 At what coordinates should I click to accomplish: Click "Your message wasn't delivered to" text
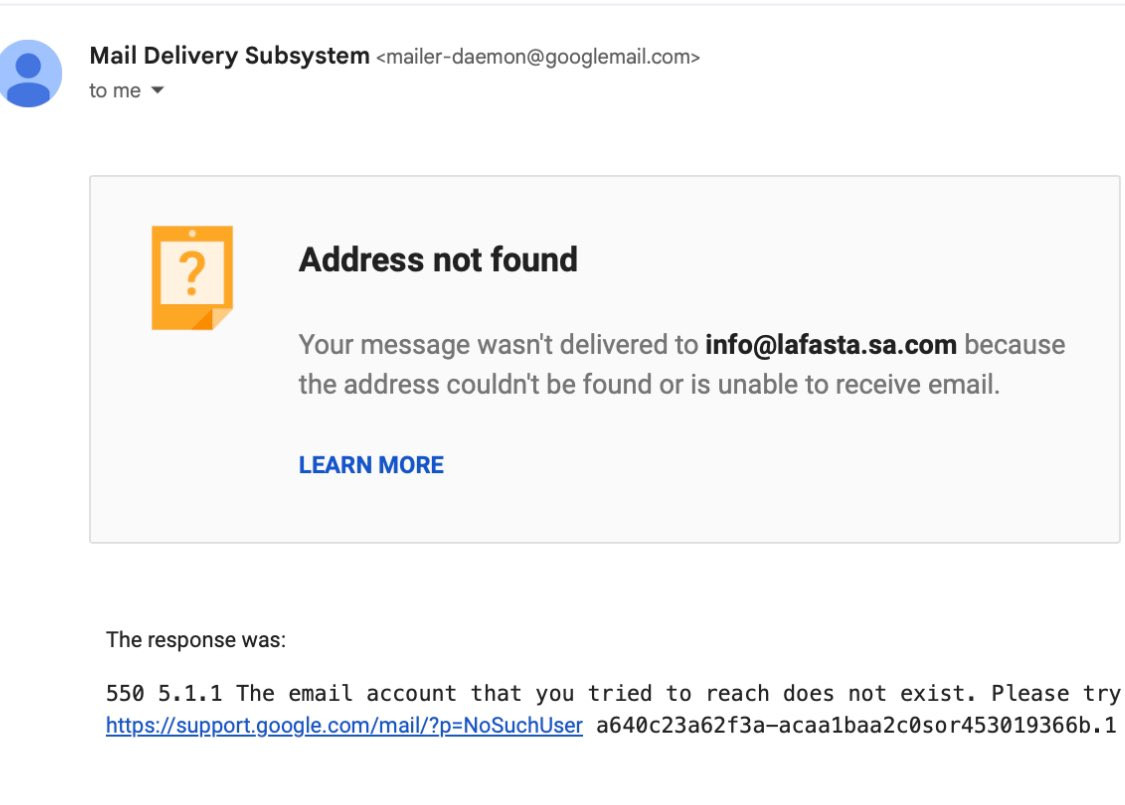coord(498,345)
